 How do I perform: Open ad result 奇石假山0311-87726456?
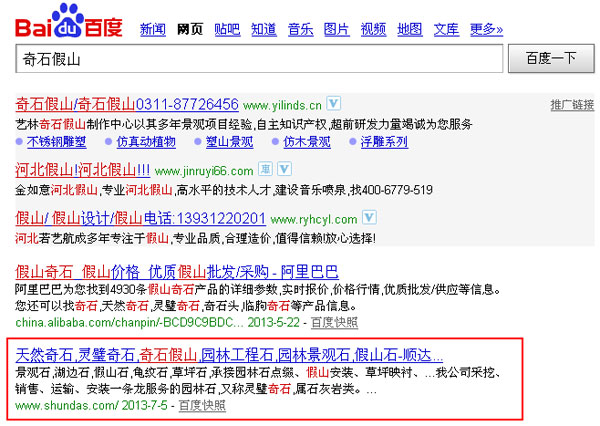click(x=127, y=104)
